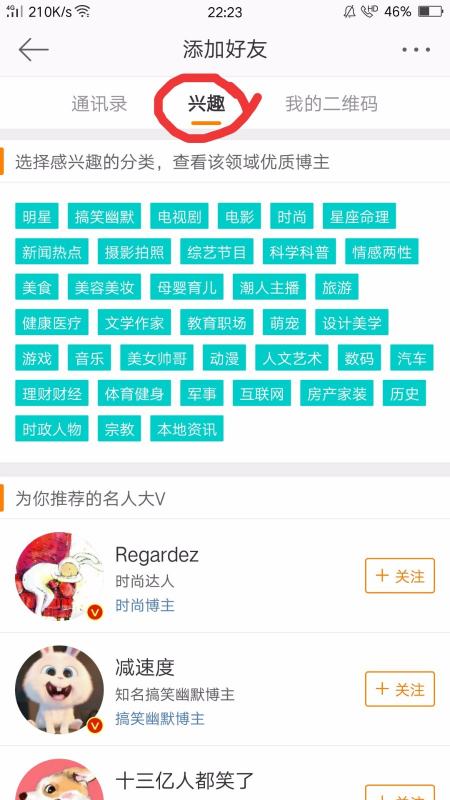Screen dimensions: 450x800
Task: Open Regardez's profile avatar
Action: (59, 576)
